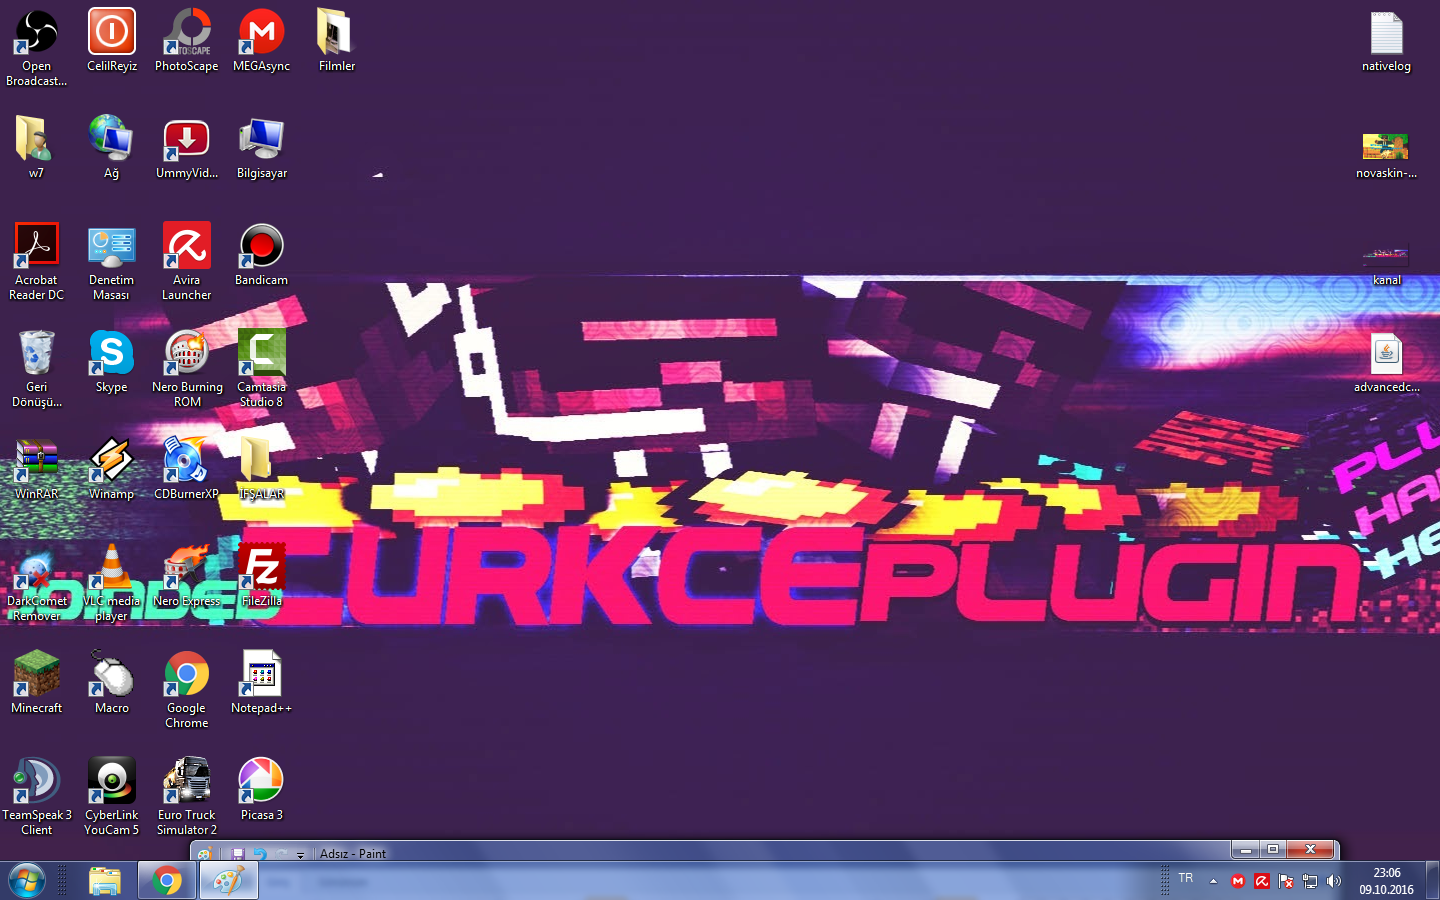Screen dimensions: 1440x900
Task: Open the Ağ network icon
Action: click(x=111, y=147)
